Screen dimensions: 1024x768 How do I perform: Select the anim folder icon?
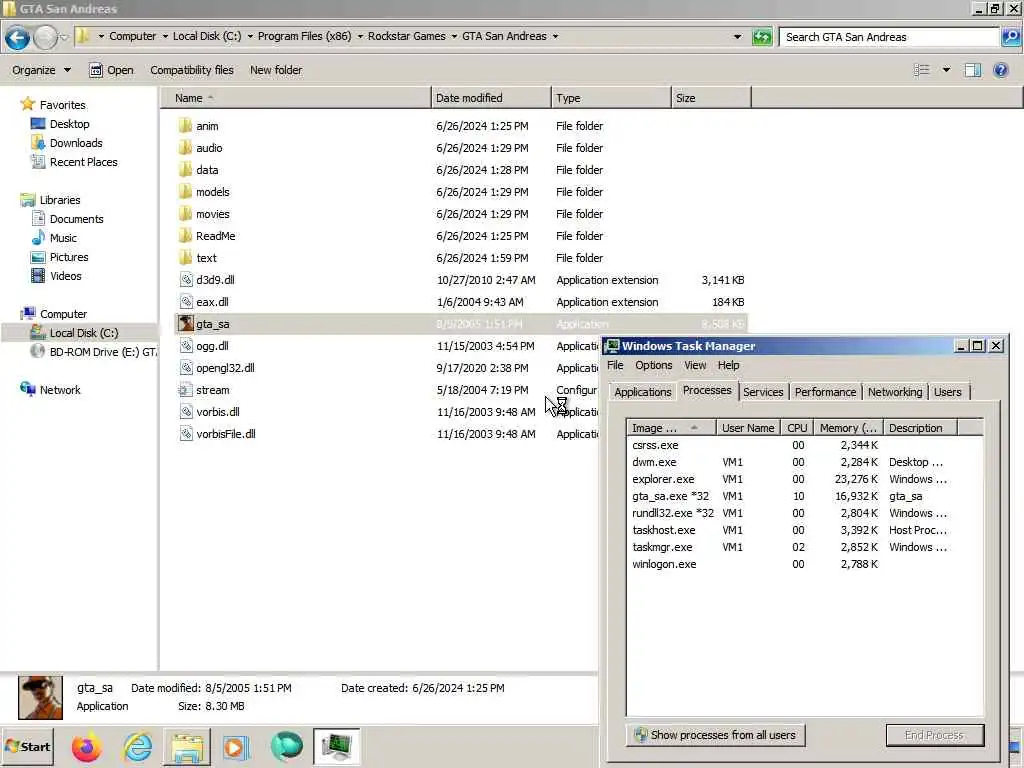coord(185,125)
